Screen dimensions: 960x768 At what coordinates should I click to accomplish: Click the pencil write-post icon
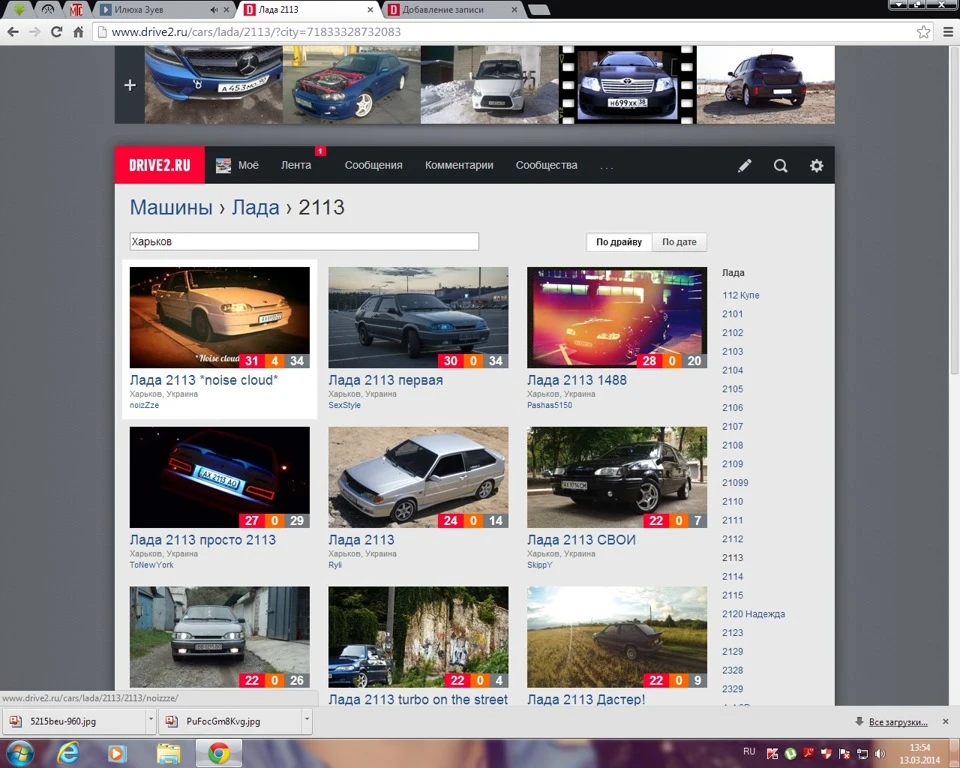pyautogui.click(x=744, y=165)
